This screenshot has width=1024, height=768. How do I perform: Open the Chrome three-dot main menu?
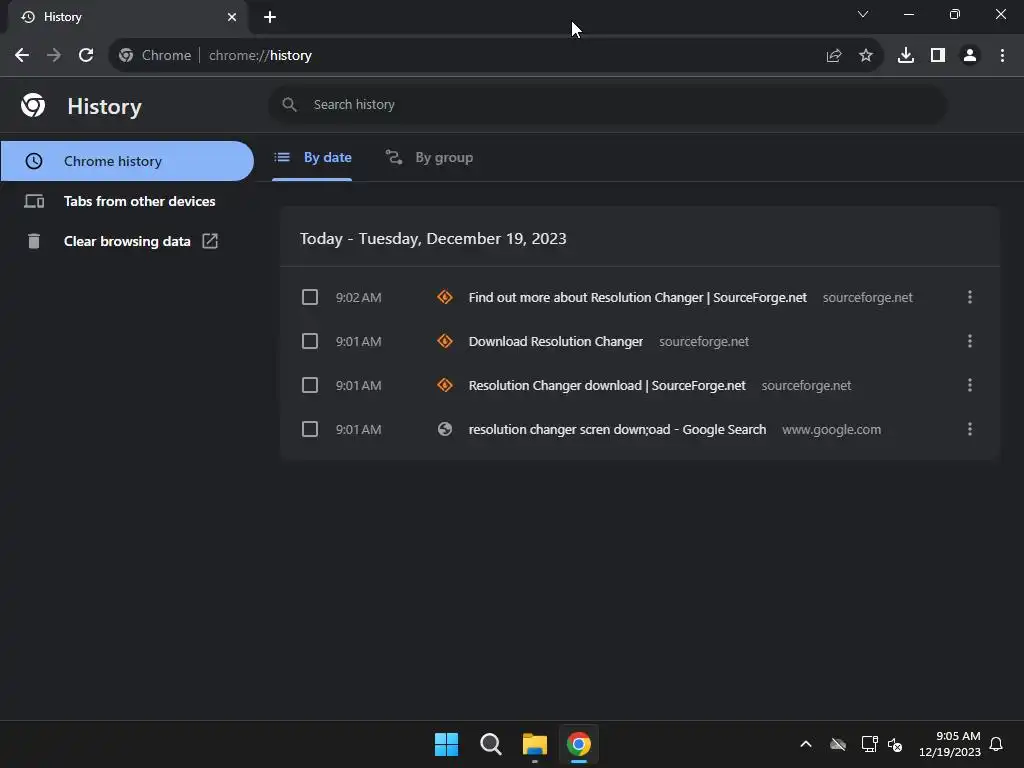tap(1002, 56)
